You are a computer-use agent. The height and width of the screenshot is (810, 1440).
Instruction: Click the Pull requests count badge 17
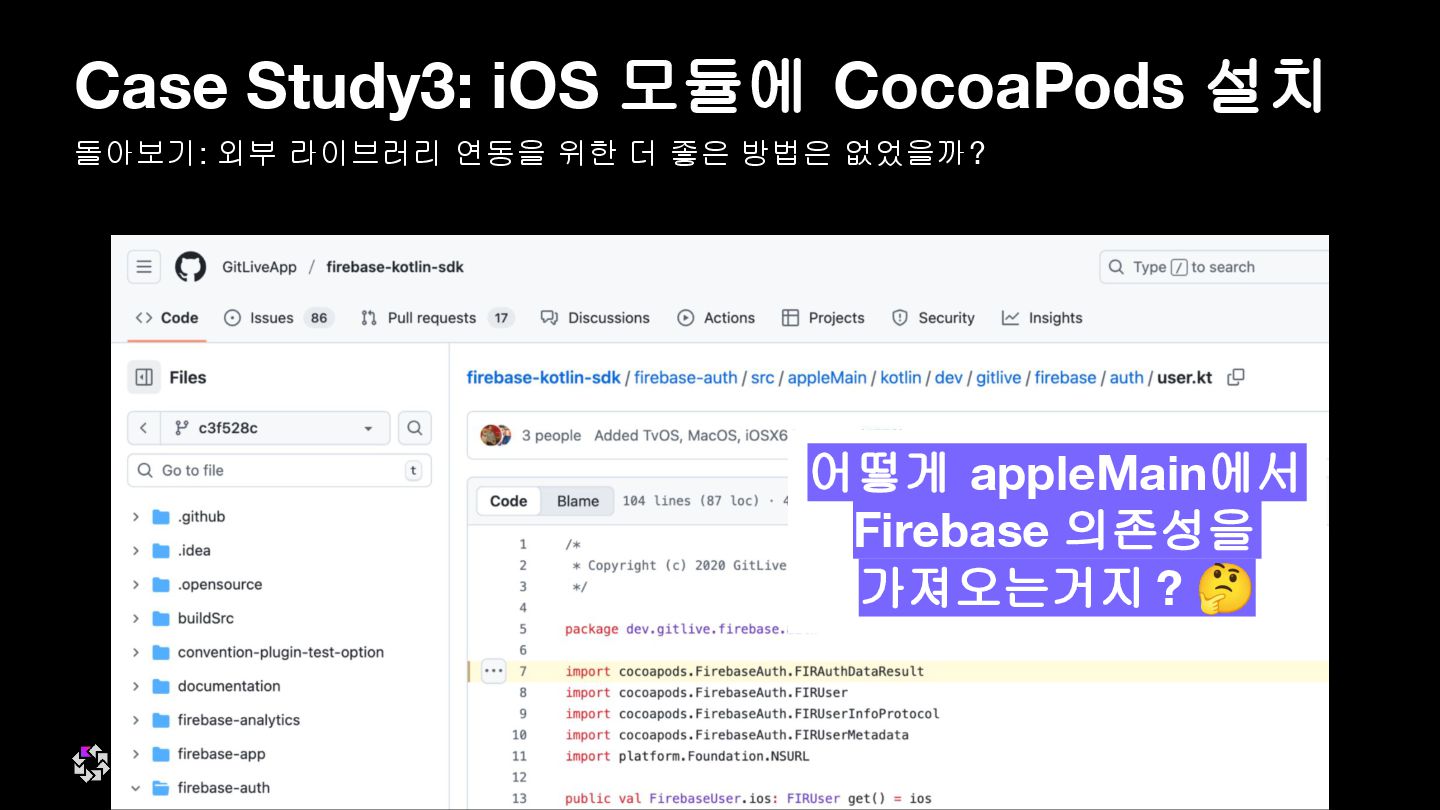(501, 318)
